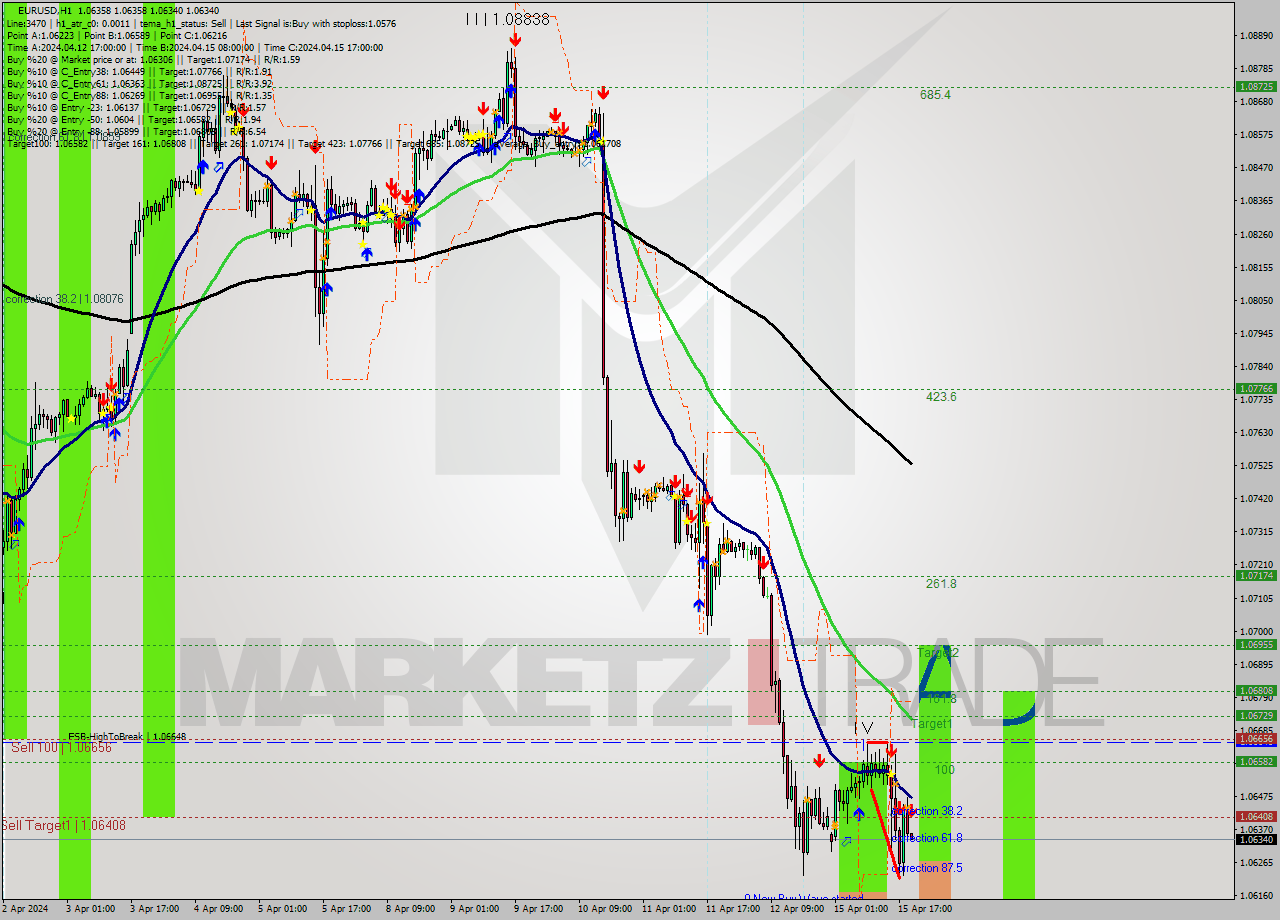The image size is (1280, 920).
Task: Click the 'correction 38.2' blue label
Action: pyautogui.click(x=927, y=811)
